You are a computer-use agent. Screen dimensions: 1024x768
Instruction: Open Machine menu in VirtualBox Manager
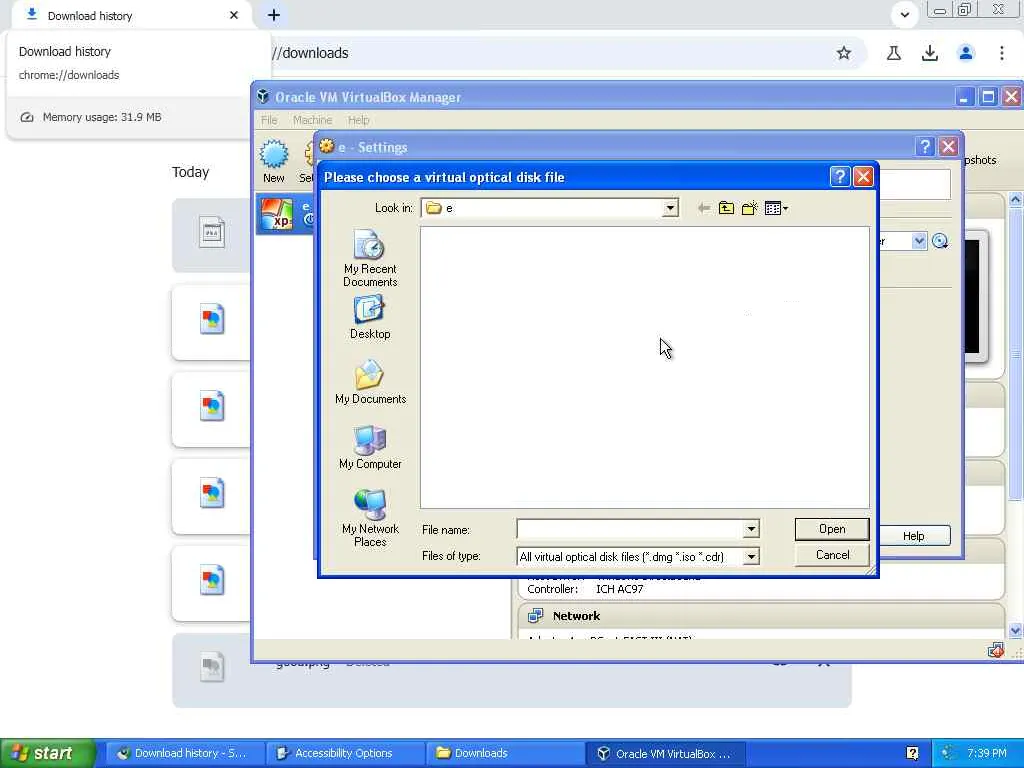(312, 120)
